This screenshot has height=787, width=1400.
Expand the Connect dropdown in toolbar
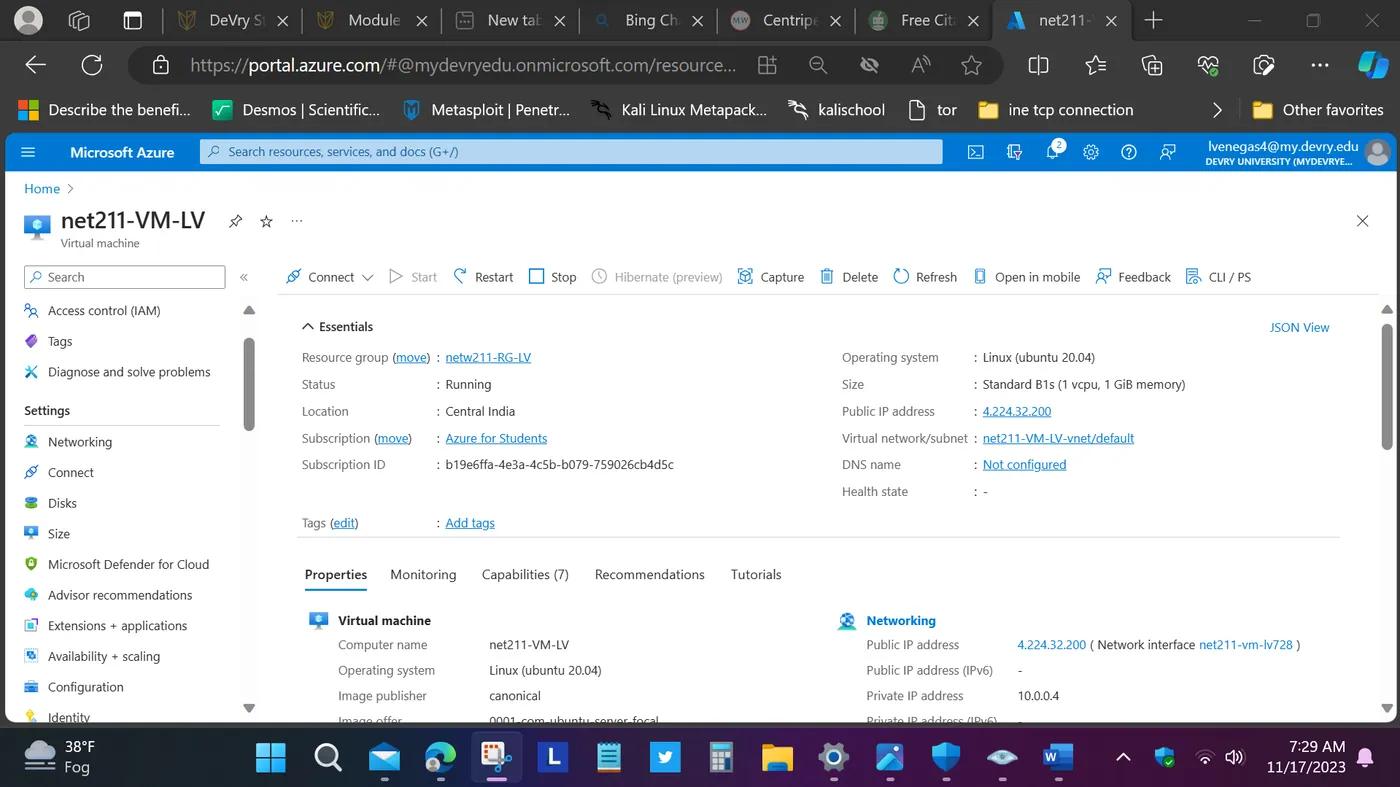click(x=367, y=277)
